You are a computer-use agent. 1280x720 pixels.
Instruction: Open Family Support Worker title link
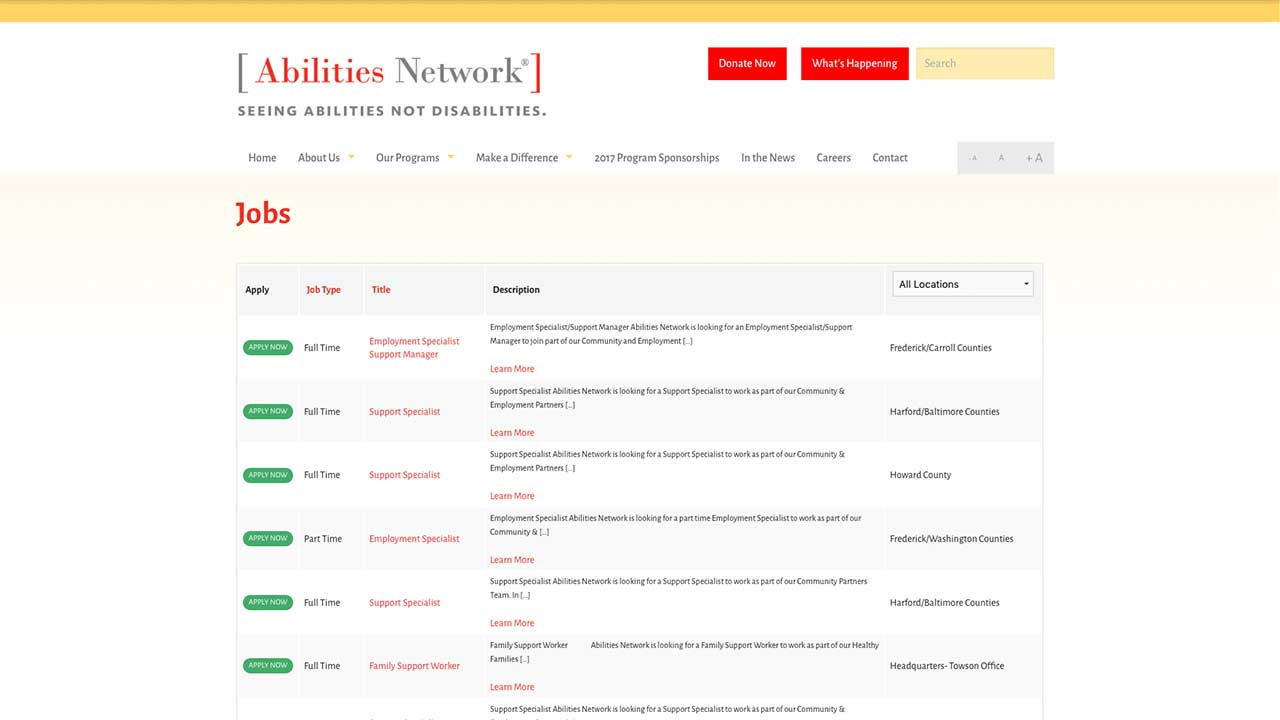(414, 666)
